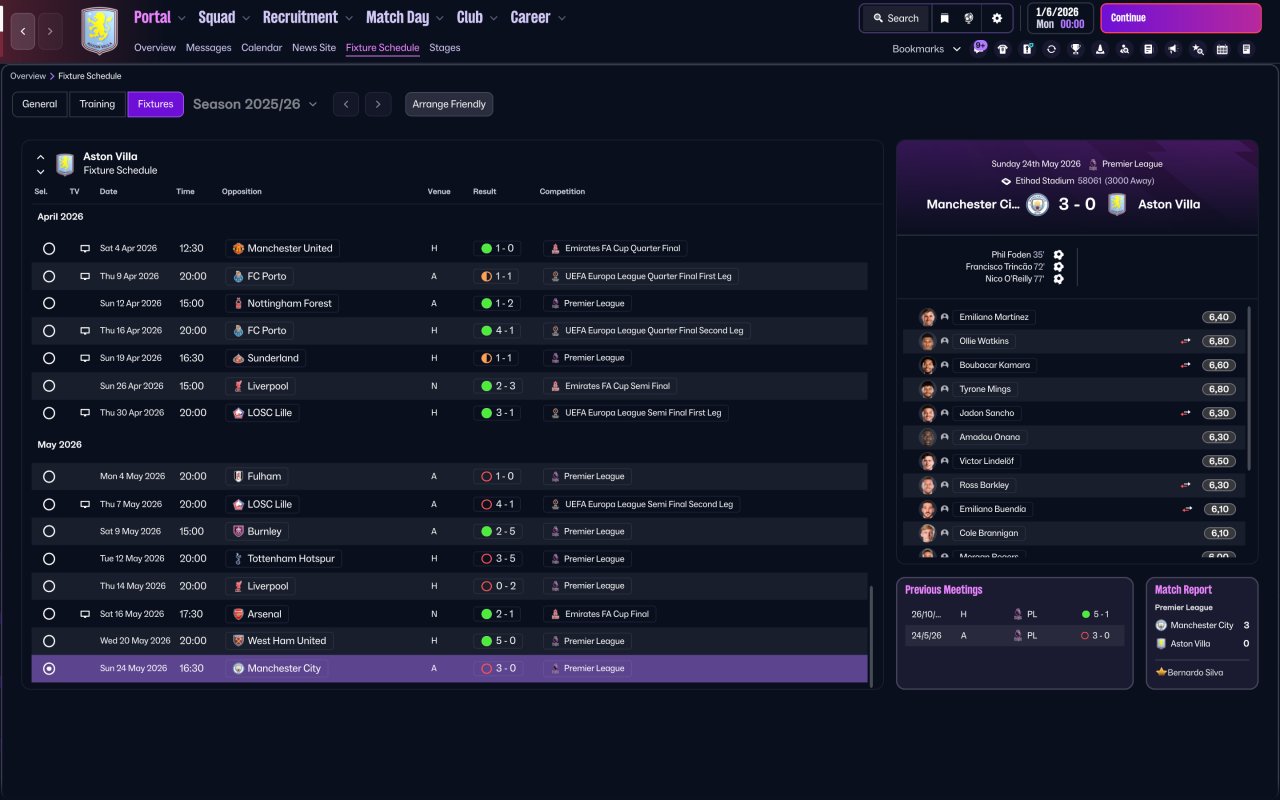The height and width of the screenshot is (800, 1280).
Task: Click the calendar grid icon in bookmarks bar
Action: click(1222, 49)
